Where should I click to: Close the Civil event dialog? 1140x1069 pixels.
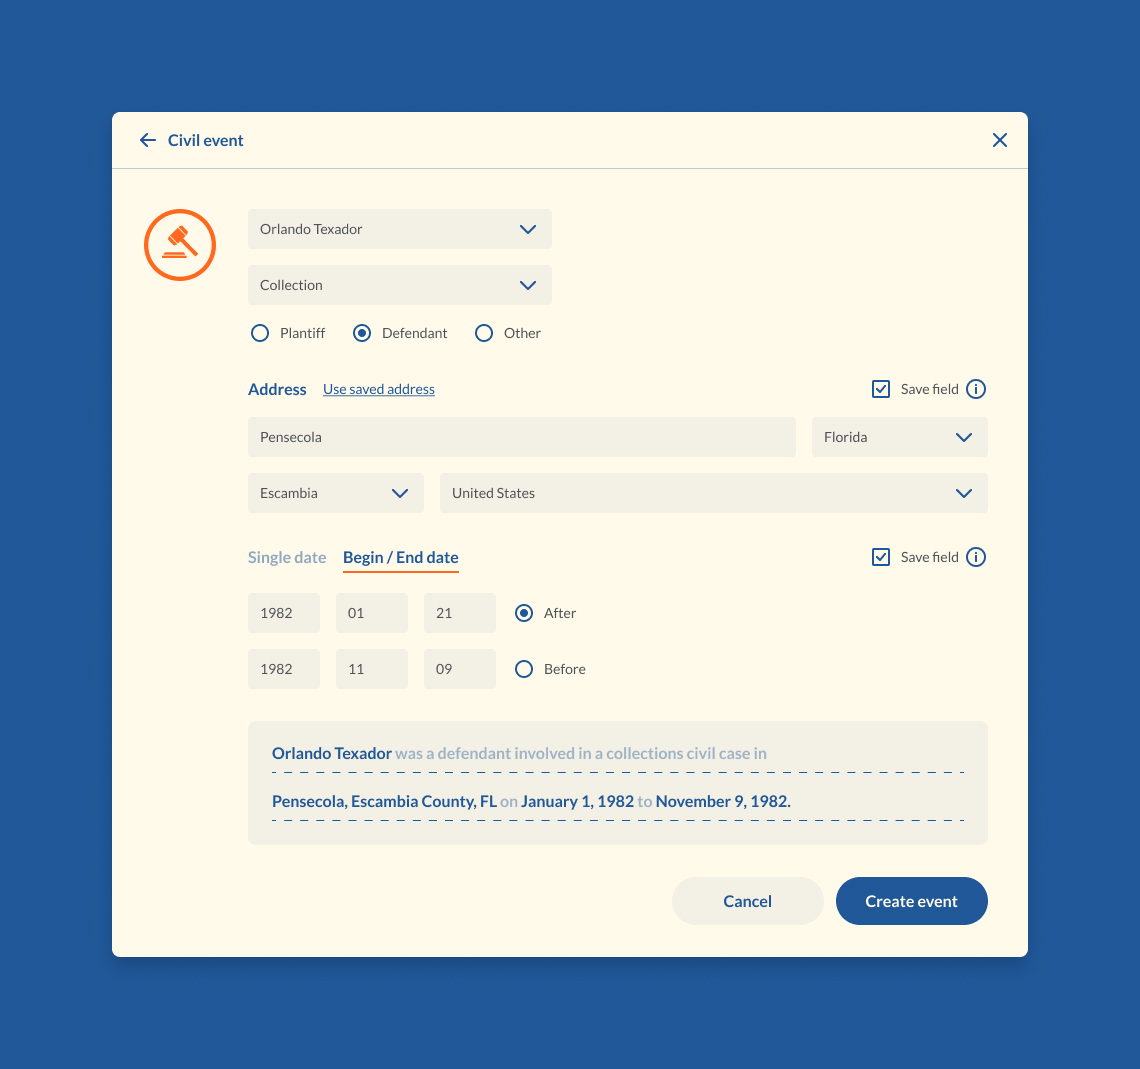(x=999, y=141)
